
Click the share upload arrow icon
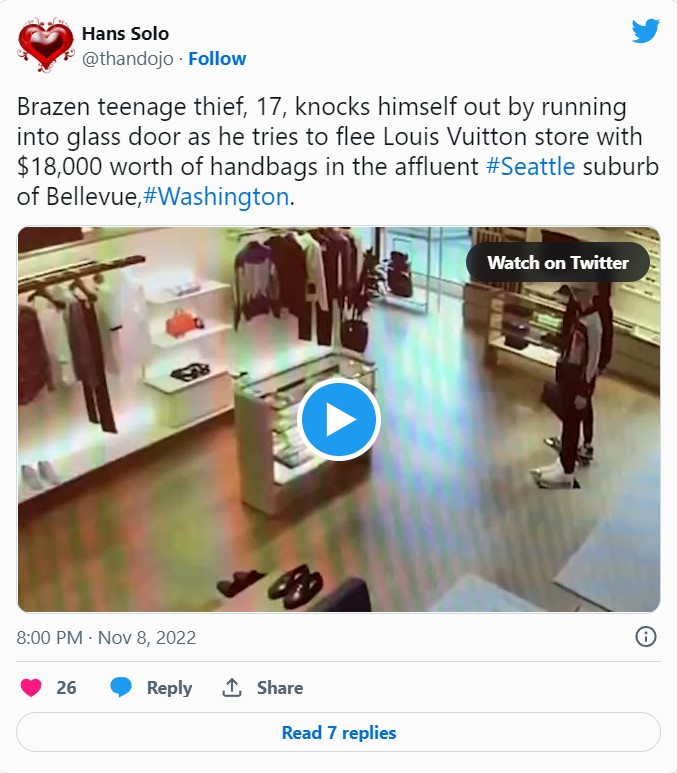click(x=232, y=687)
